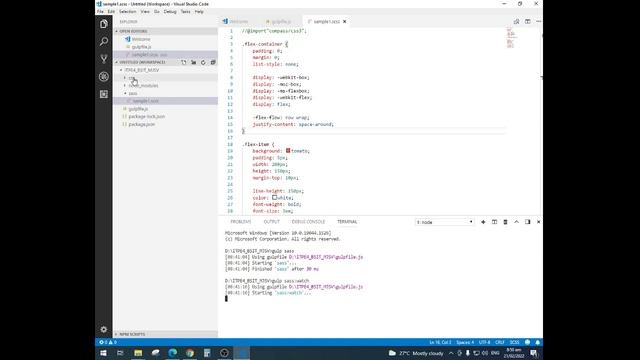Image resolution: width=640 pixels, height=360 pixels.
Task: Switch to the Problems panel tab
Action: pos(241,222)
